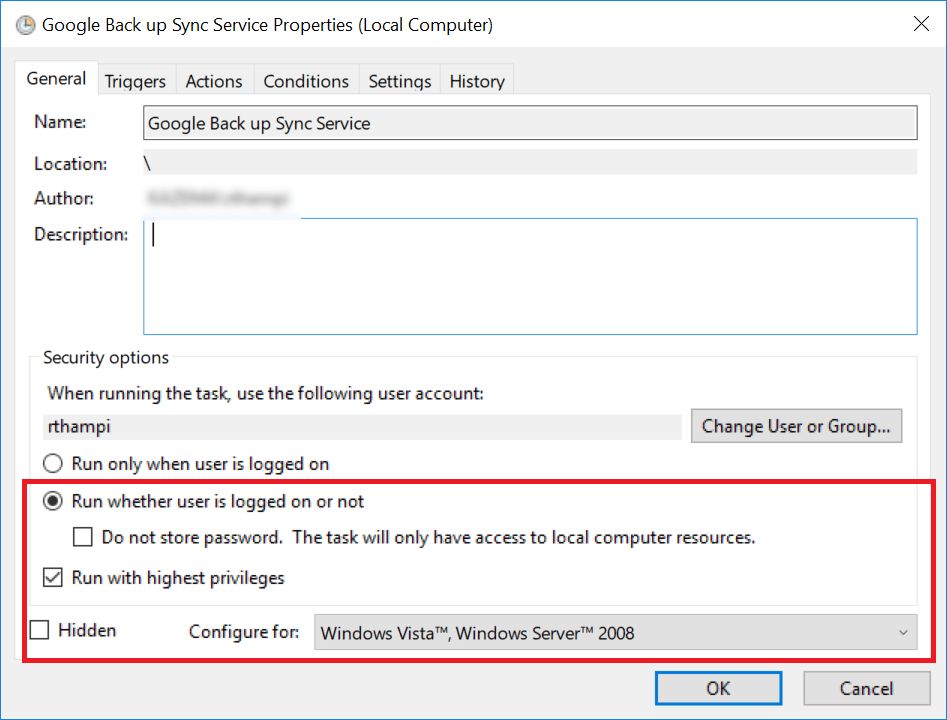The image size is (947, 720).
Task: Click the Description label
Action: tap(81, 234)
